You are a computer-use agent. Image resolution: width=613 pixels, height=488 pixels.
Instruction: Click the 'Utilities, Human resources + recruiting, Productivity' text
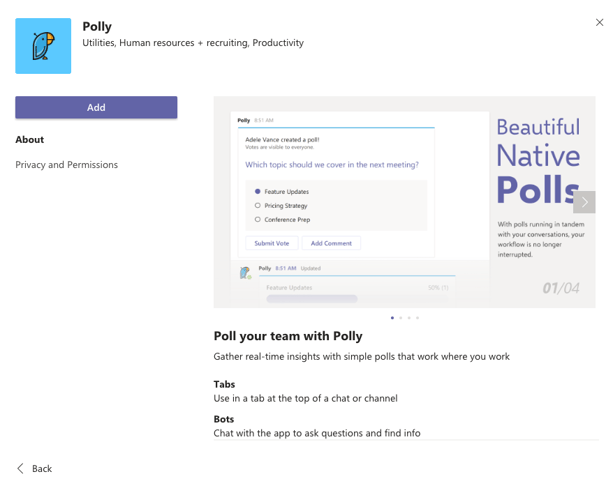[193, 43]
